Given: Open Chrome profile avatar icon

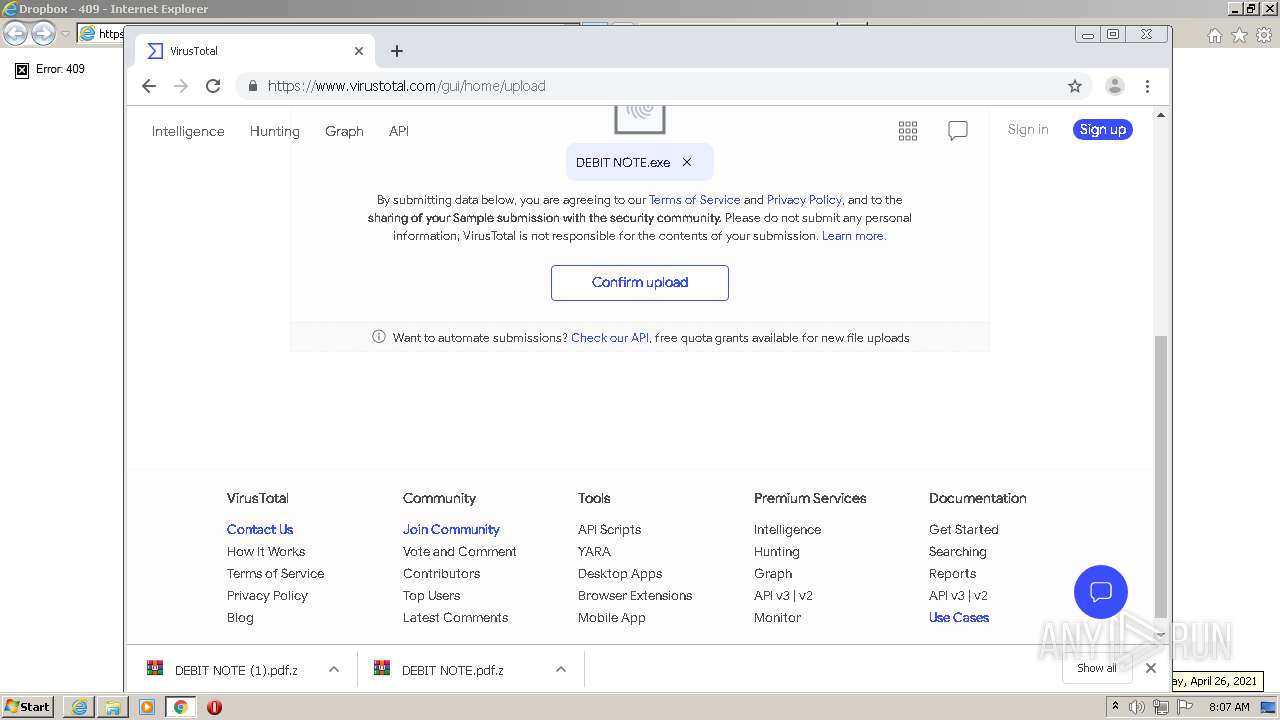Looking at the screenshot, I should (1115, 86).
